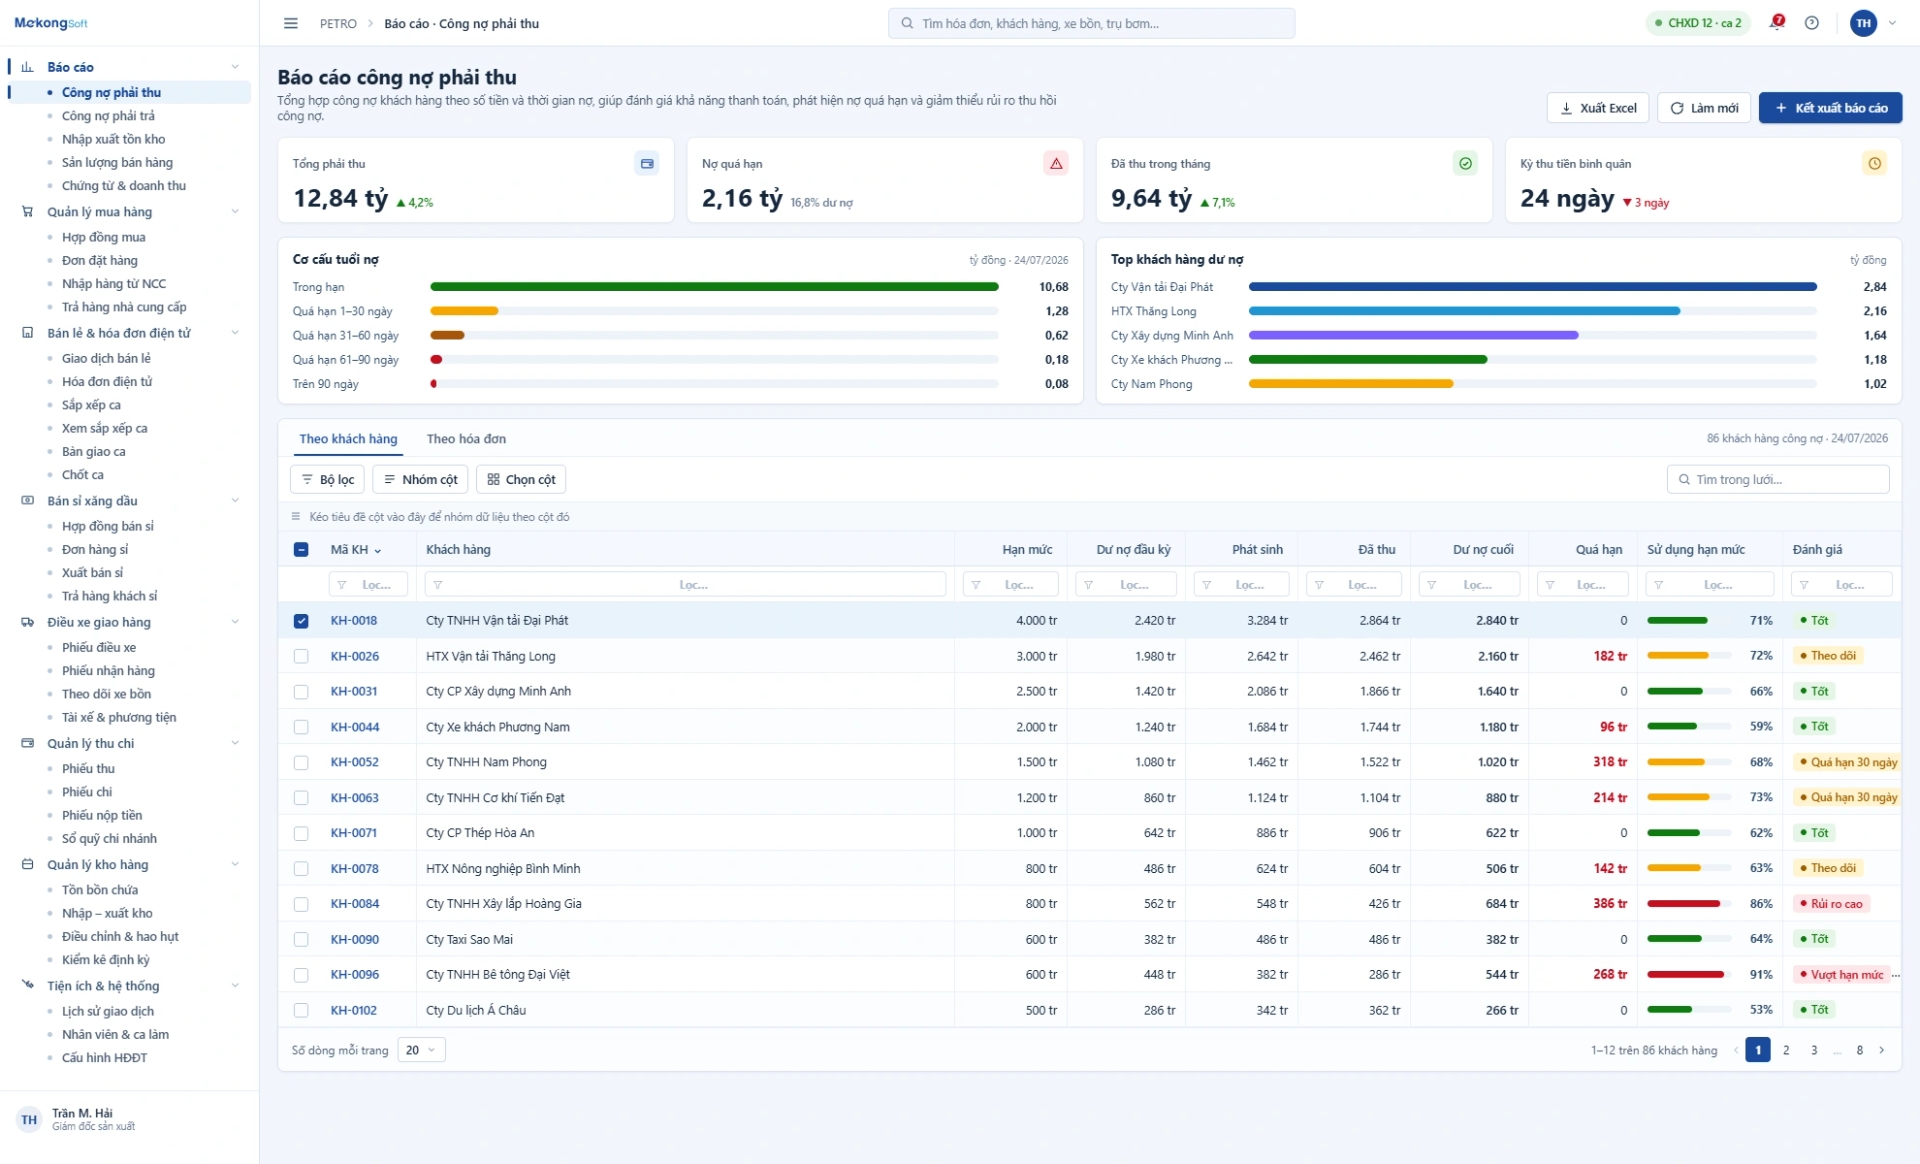Click the Làm mới refresh button
This screenshot has height=1164, width=1920.
1704,108
